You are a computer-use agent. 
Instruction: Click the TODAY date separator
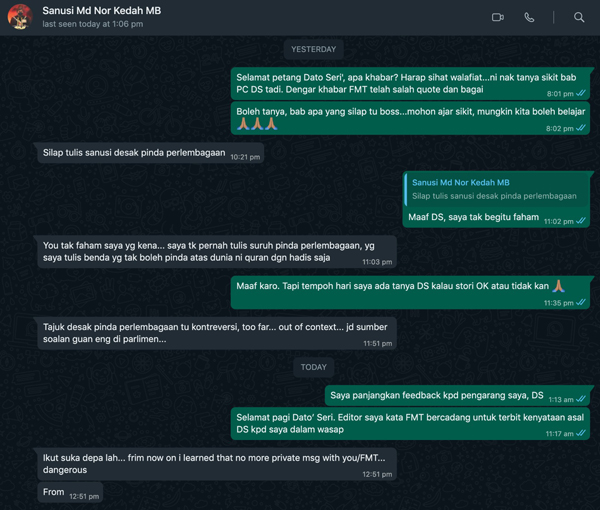(x=313, y=367)
